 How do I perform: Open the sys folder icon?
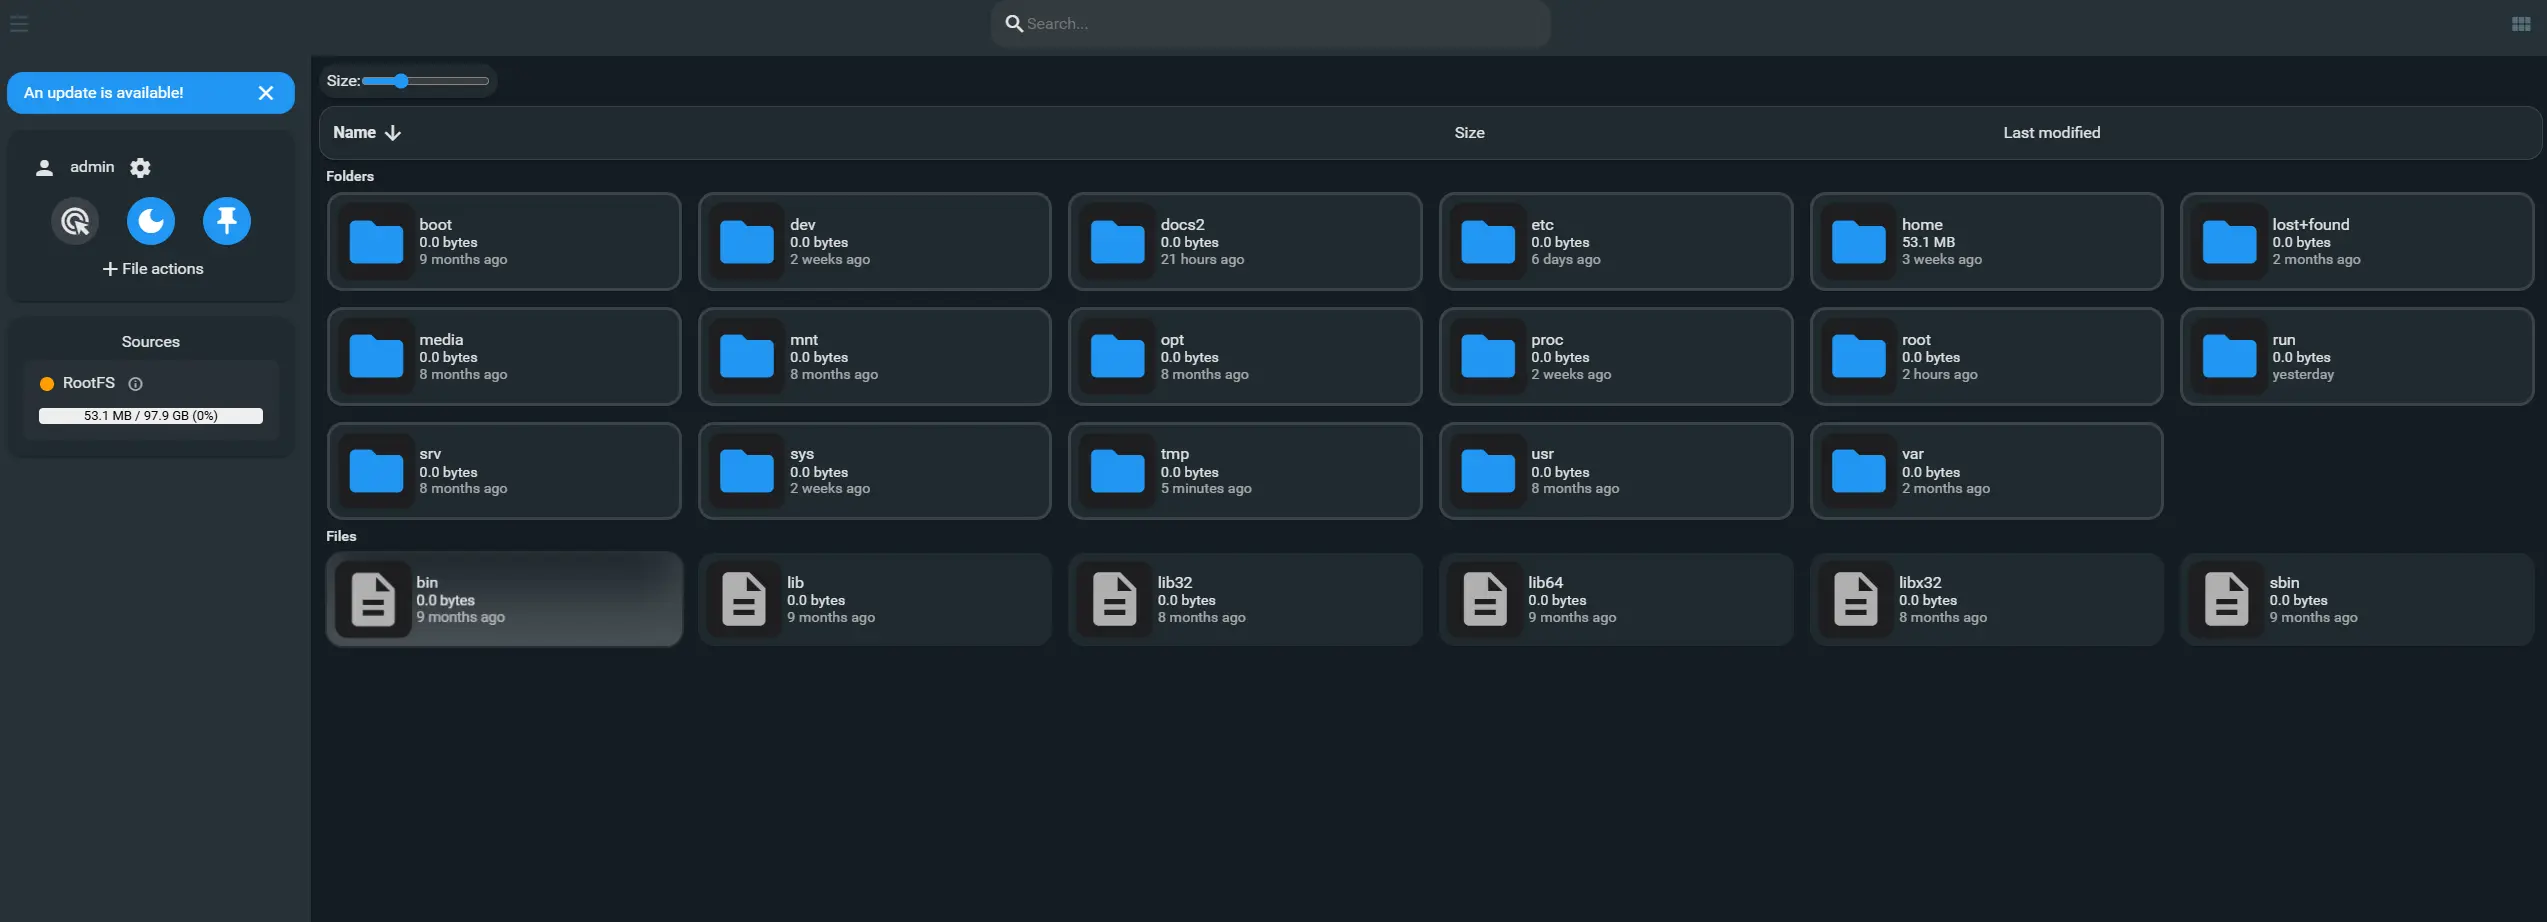(747, 472)
